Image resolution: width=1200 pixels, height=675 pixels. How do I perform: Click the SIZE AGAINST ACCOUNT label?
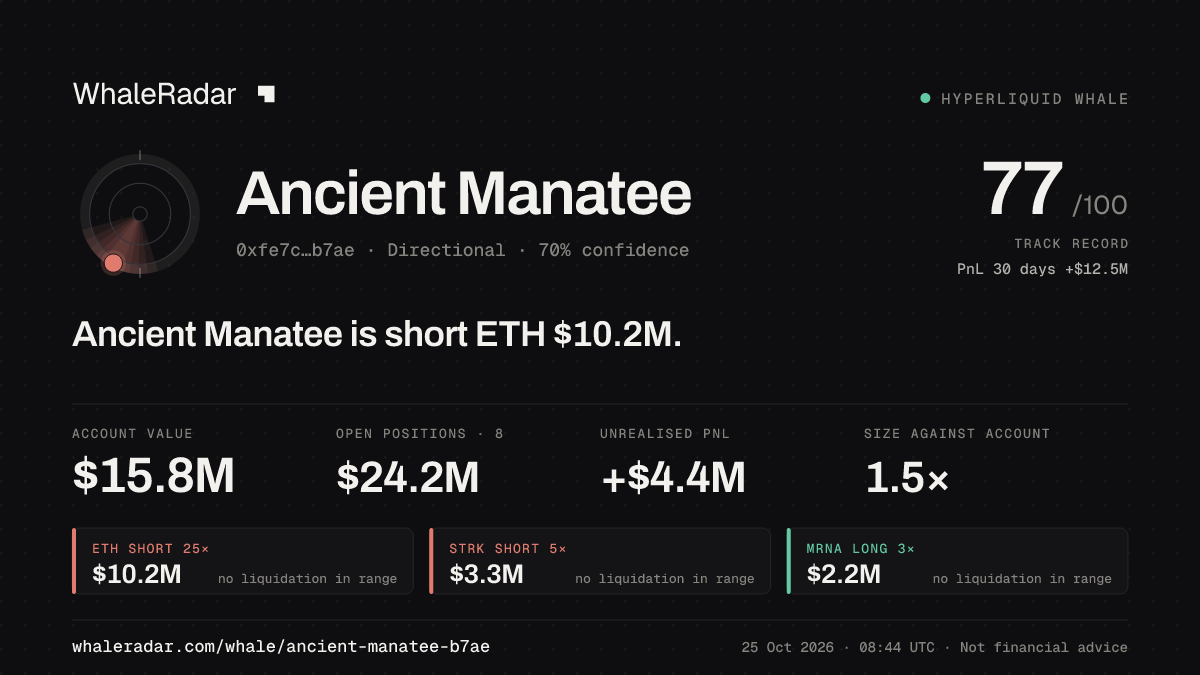point(957,434)
